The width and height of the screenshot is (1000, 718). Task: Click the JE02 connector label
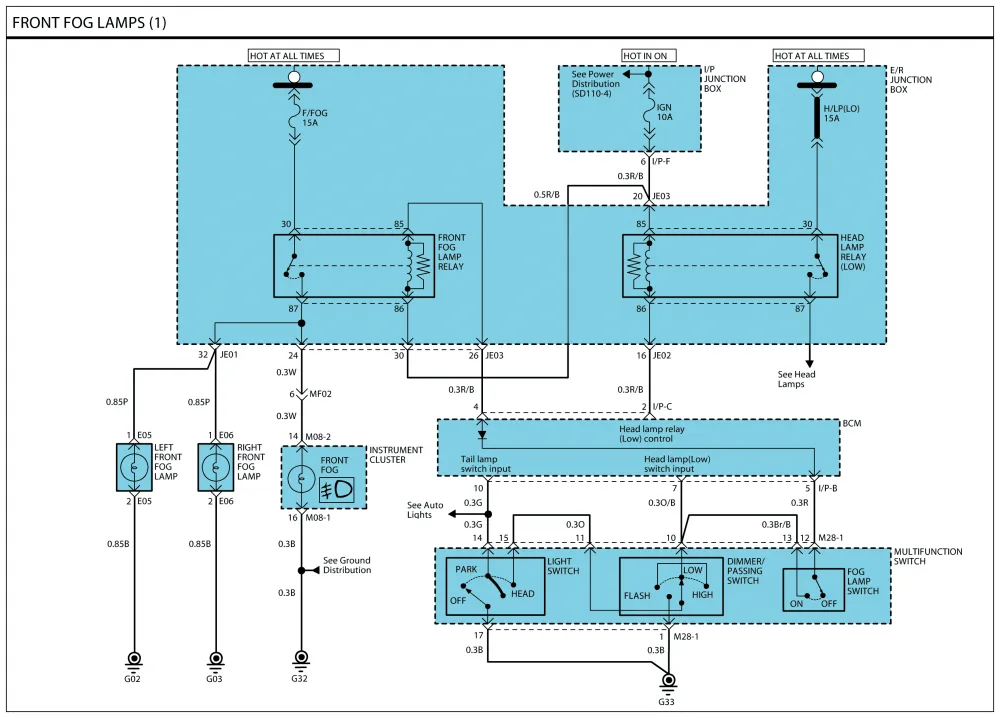pos(662,356)
